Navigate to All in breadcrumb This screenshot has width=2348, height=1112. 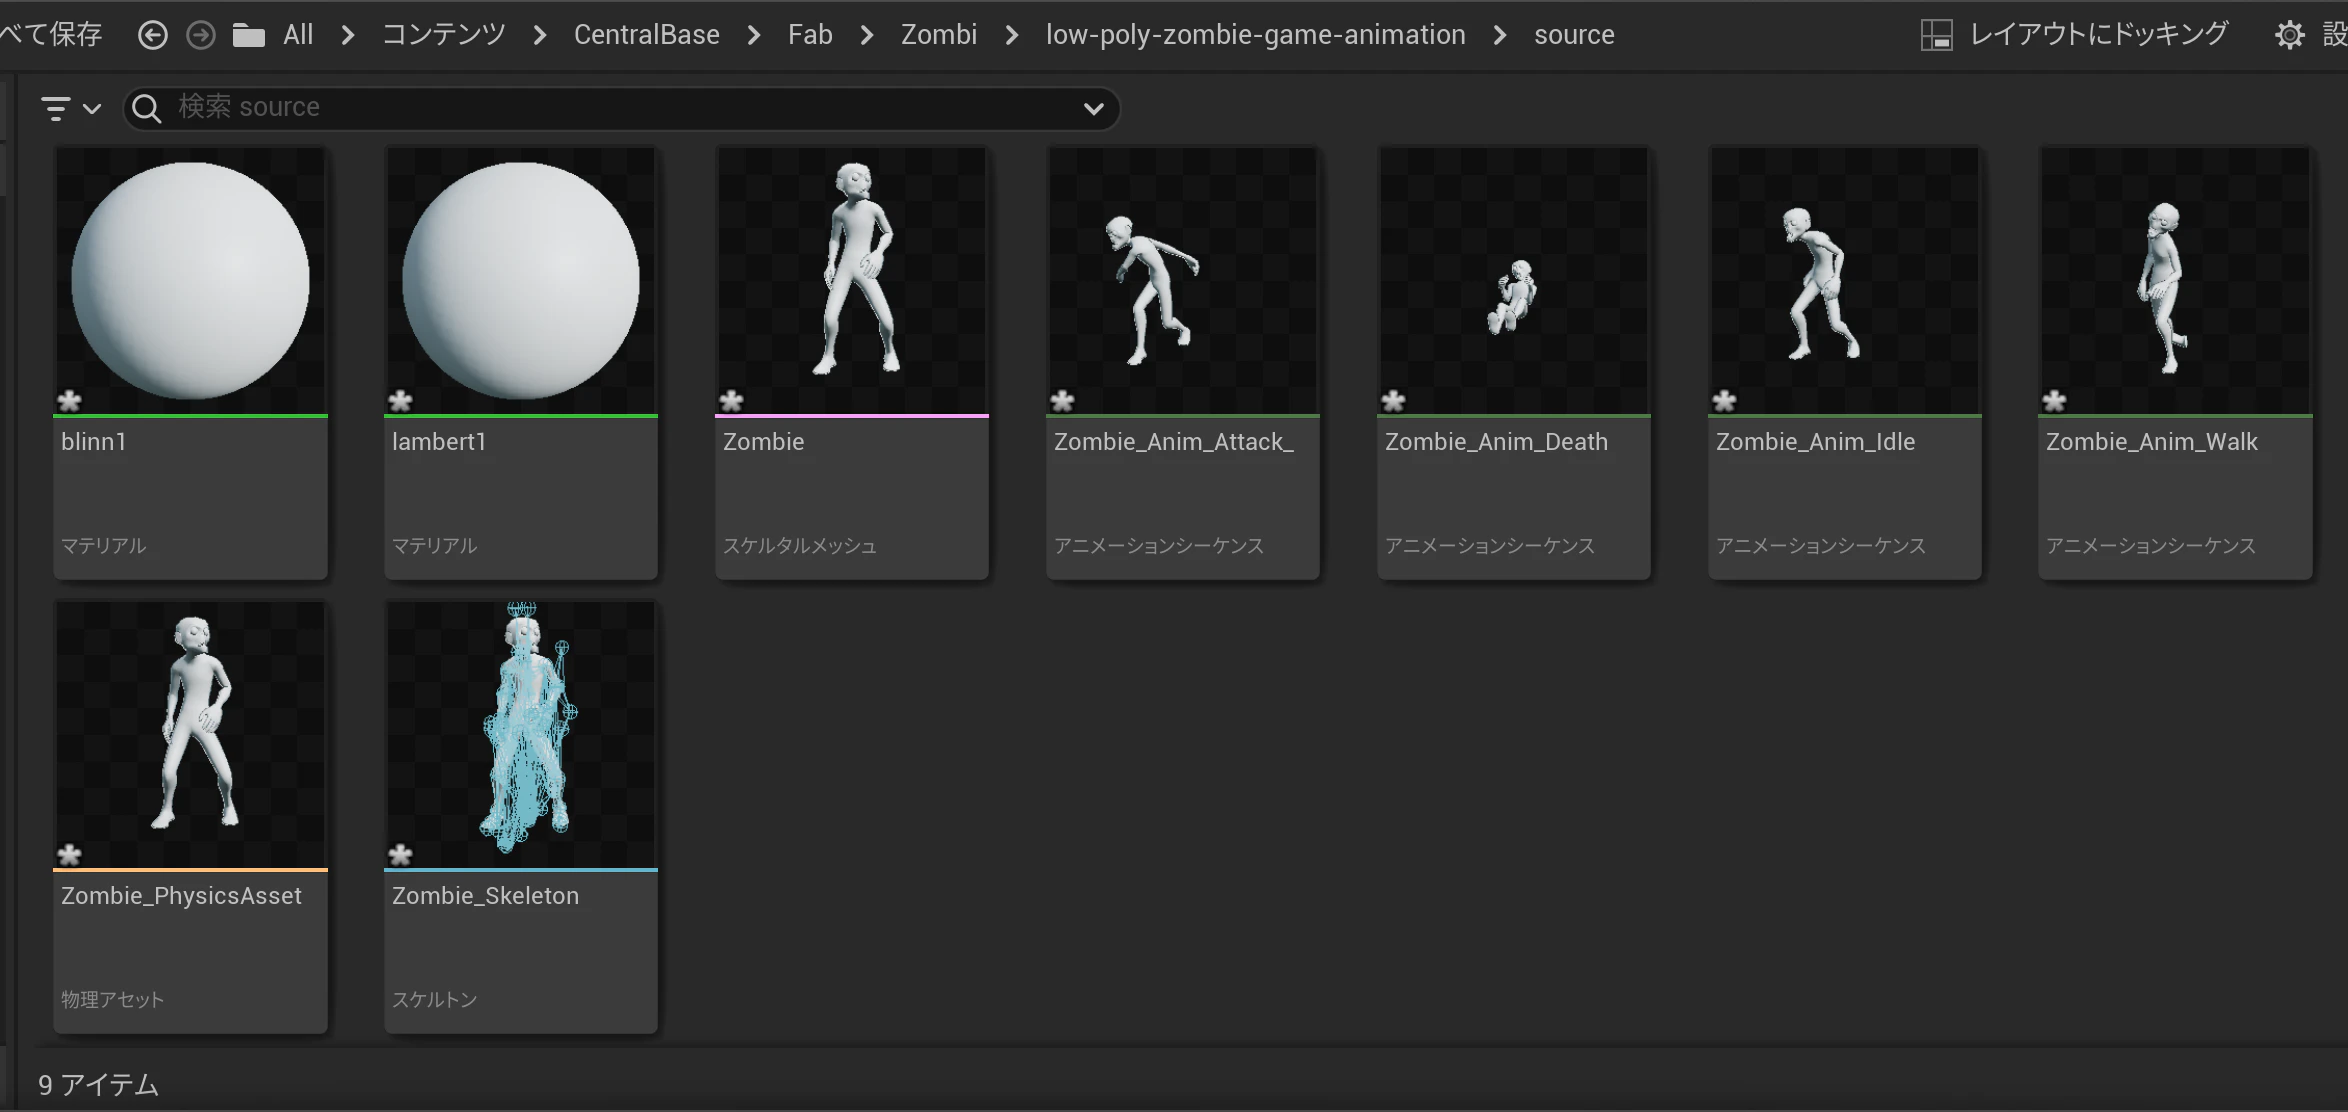[298, 35]
